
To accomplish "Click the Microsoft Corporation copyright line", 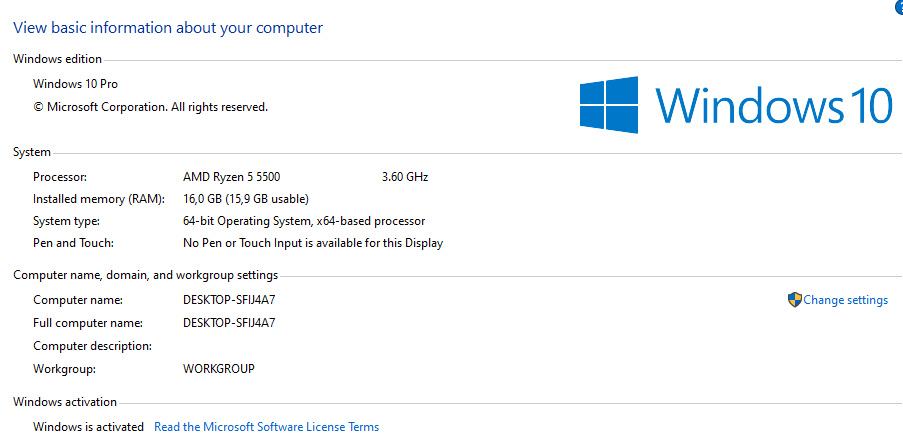I will click(x=150, y=107).
